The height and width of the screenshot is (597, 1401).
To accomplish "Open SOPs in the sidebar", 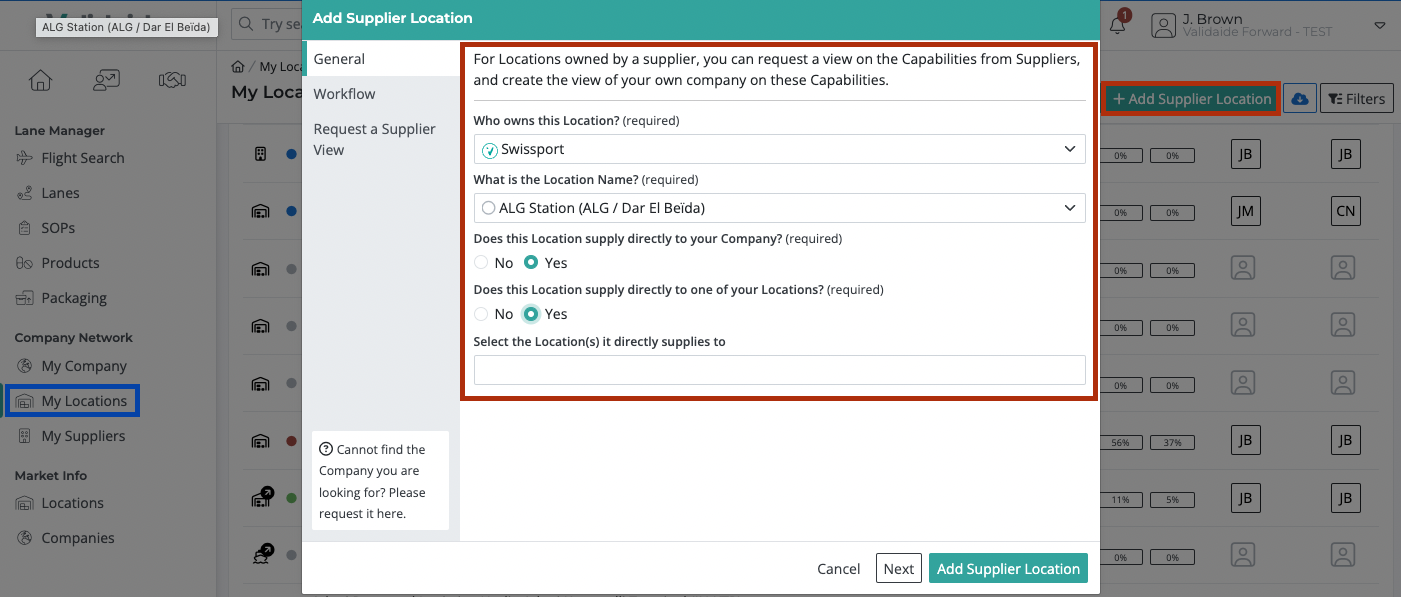I will (x=58, y=228).
